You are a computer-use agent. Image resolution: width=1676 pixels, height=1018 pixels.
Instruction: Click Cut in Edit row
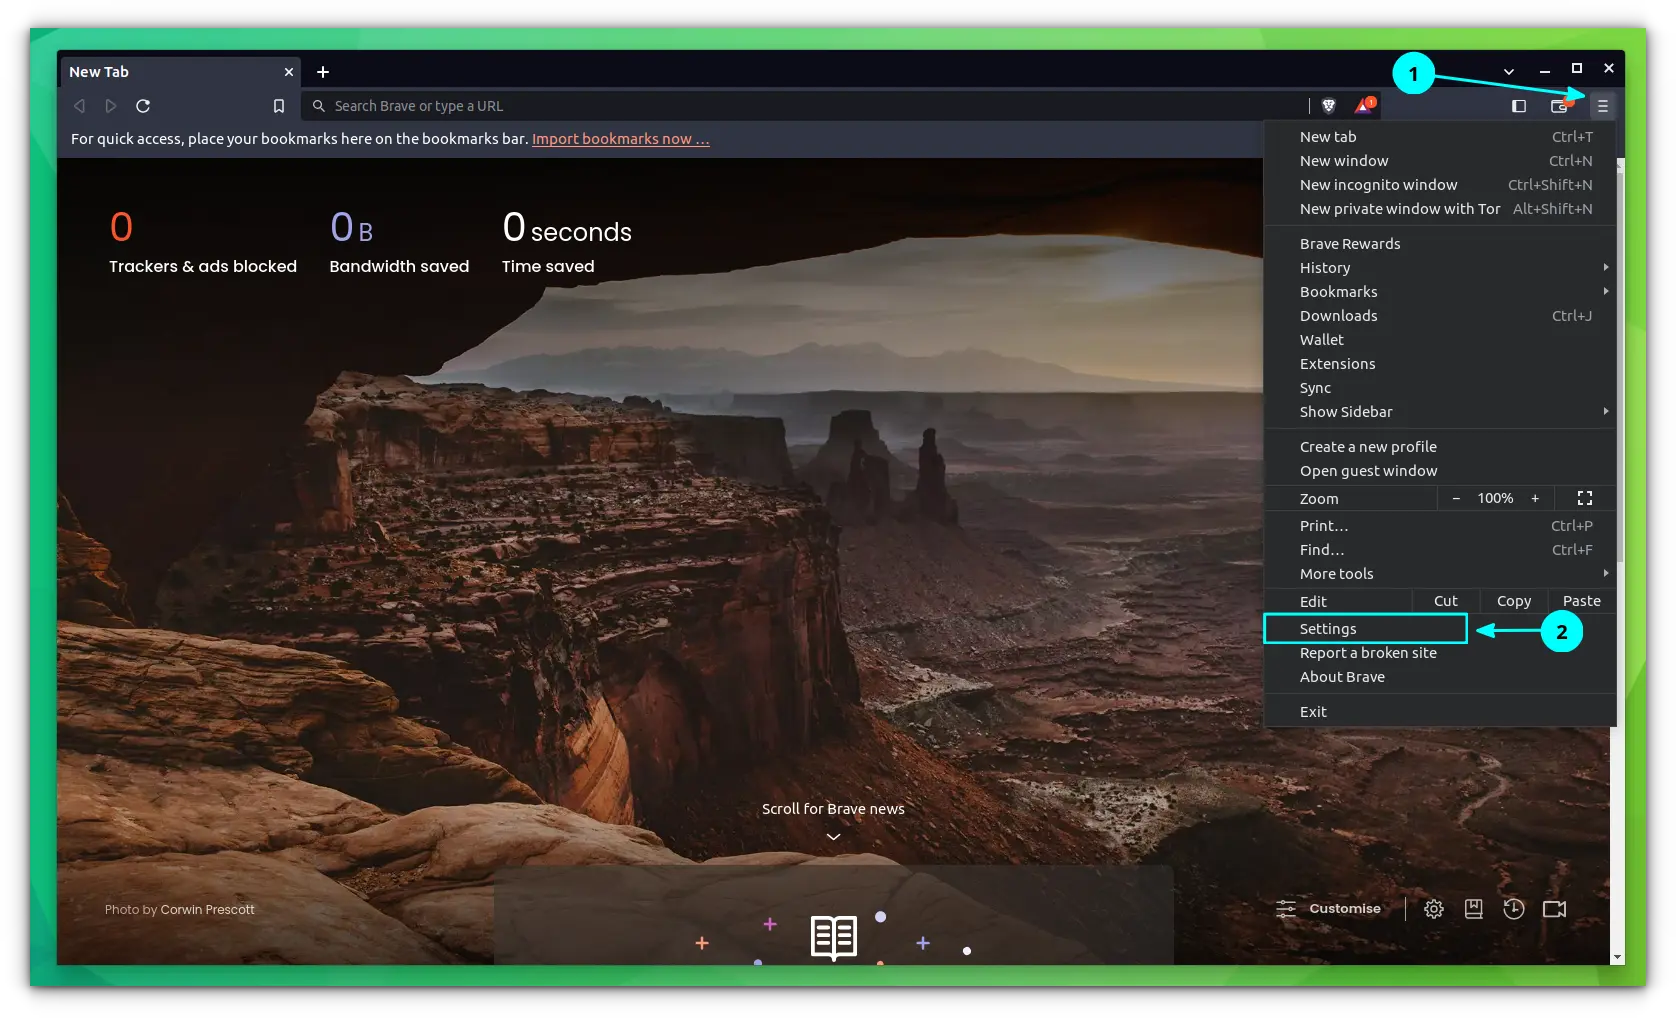(x=1446, y=601)
